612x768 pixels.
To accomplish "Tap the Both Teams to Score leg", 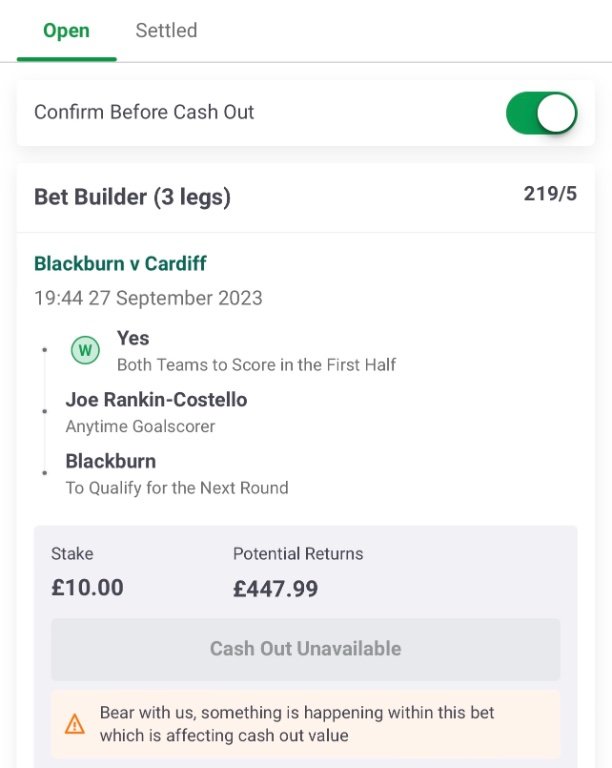I will coord(256,351).
